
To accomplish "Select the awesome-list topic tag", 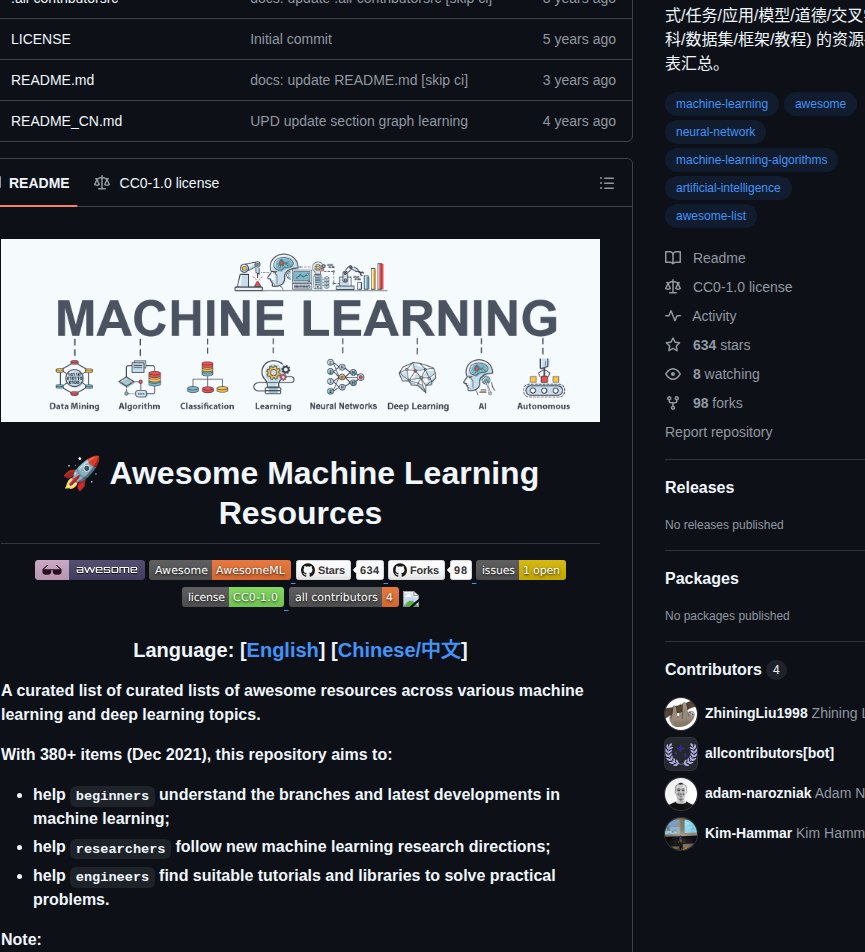I will (711, 216).
